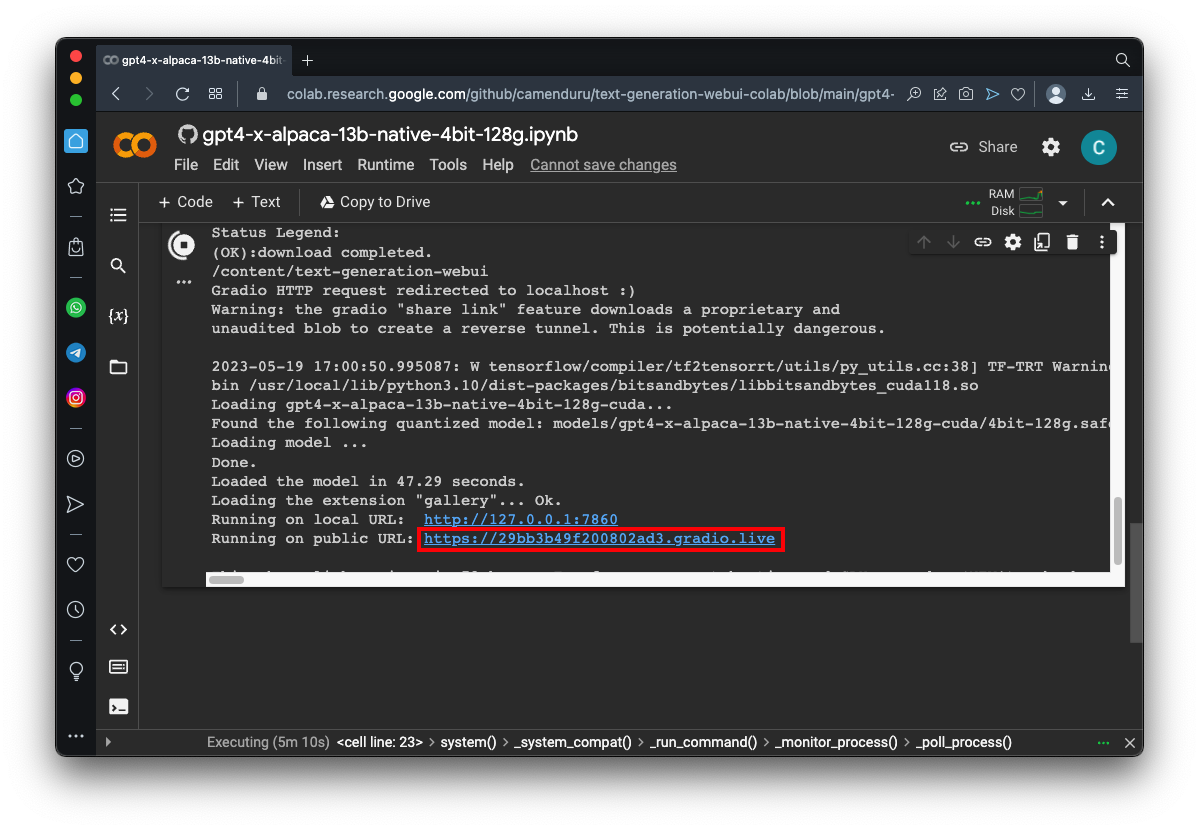Screen dimensions: 1199x830
Task: Open cell editor settings gear
Action: [1012, 242]
